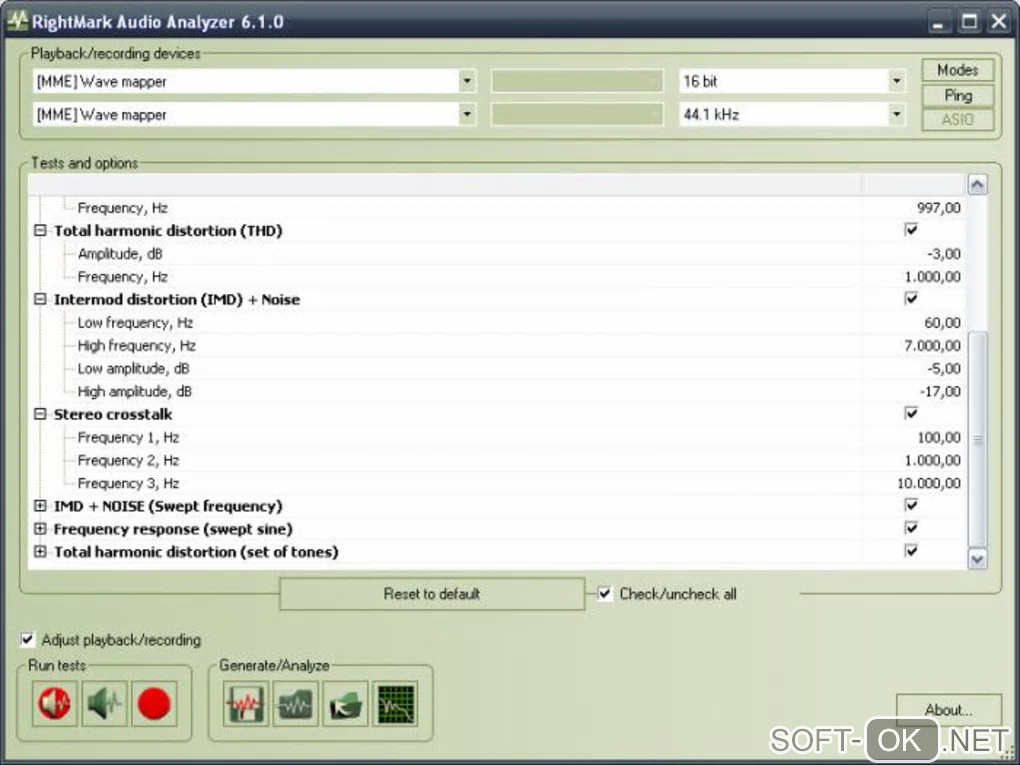Expand IMD + NOISE (Swept frequency) node
Viewport: 1020px width, 765px height.
(40, 505)
